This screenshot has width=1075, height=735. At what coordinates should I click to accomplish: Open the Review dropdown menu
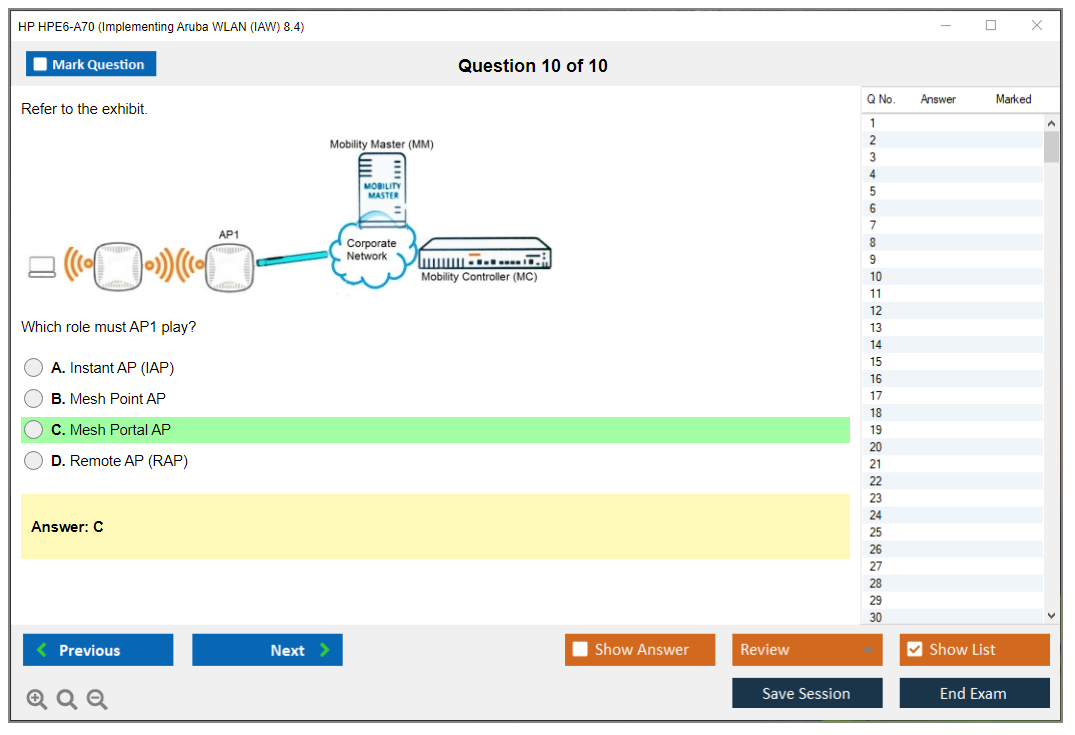tap(807, 650)
